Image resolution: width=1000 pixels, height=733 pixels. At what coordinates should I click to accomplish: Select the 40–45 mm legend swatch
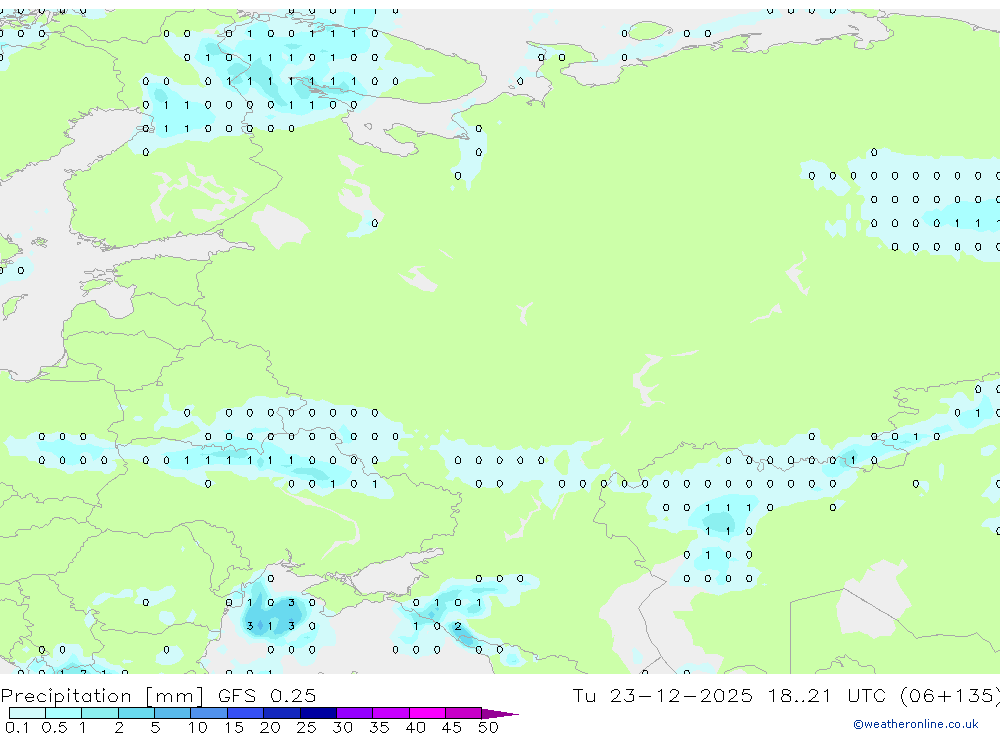(x=427, y=713)
